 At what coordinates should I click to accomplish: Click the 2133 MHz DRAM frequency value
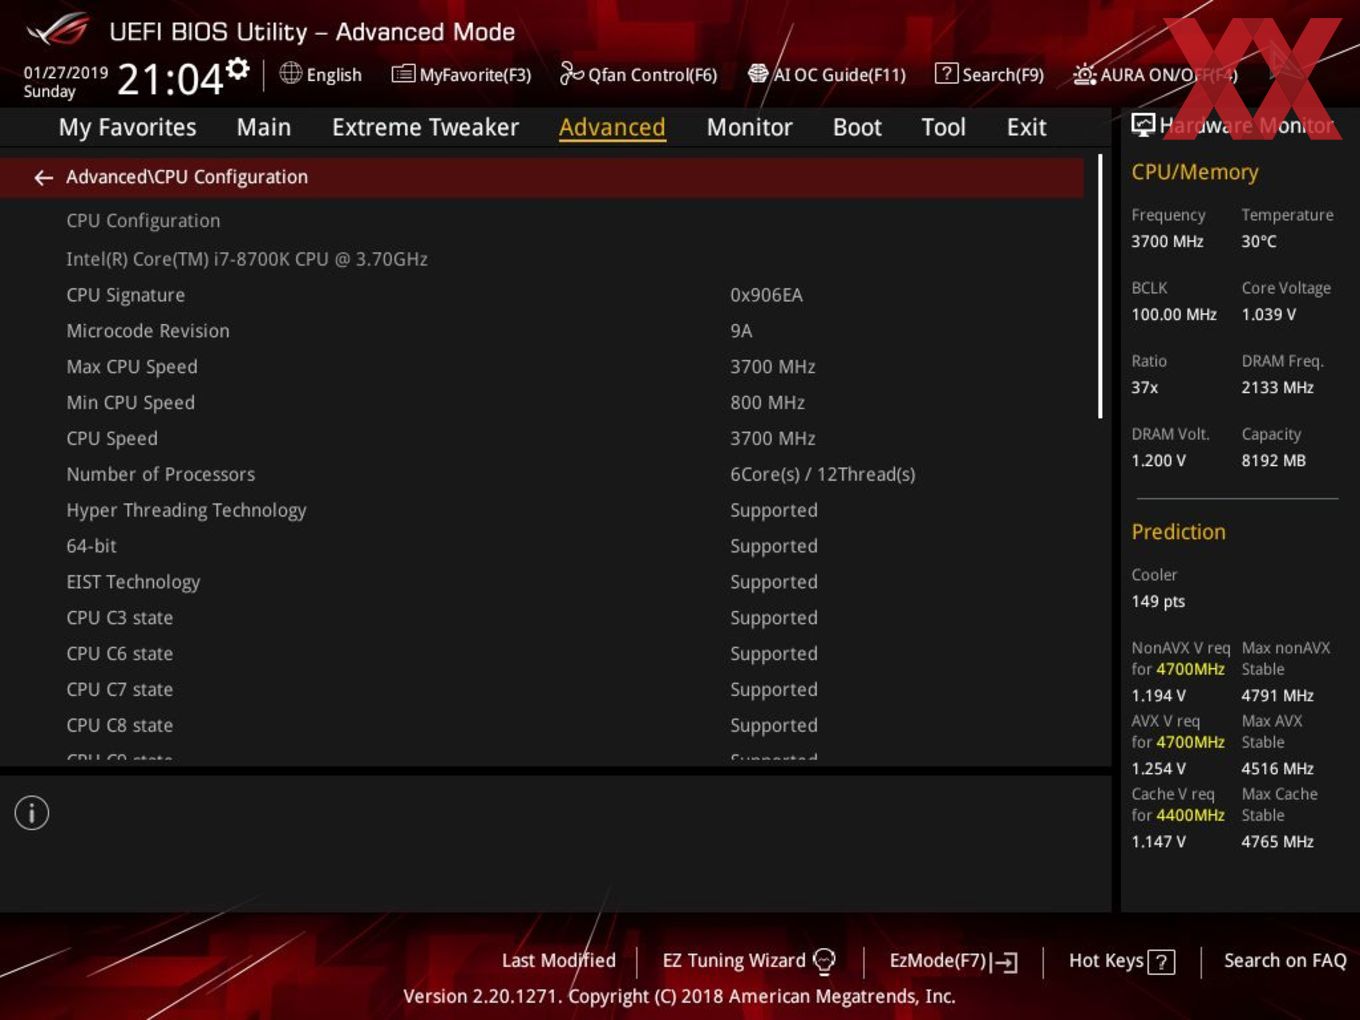click(x=1277, y=387)
